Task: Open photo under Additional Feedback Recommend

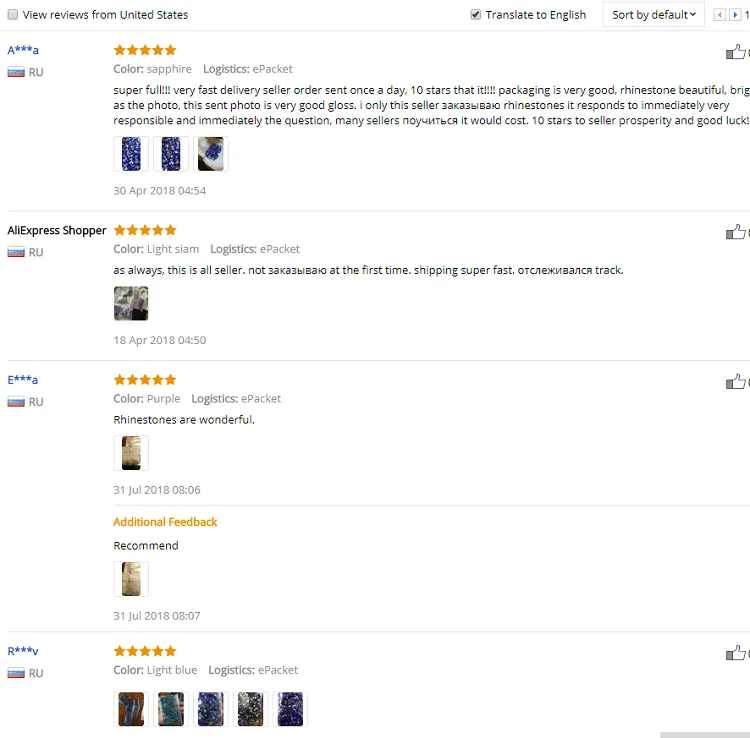Action: click(x=131, y=579)
